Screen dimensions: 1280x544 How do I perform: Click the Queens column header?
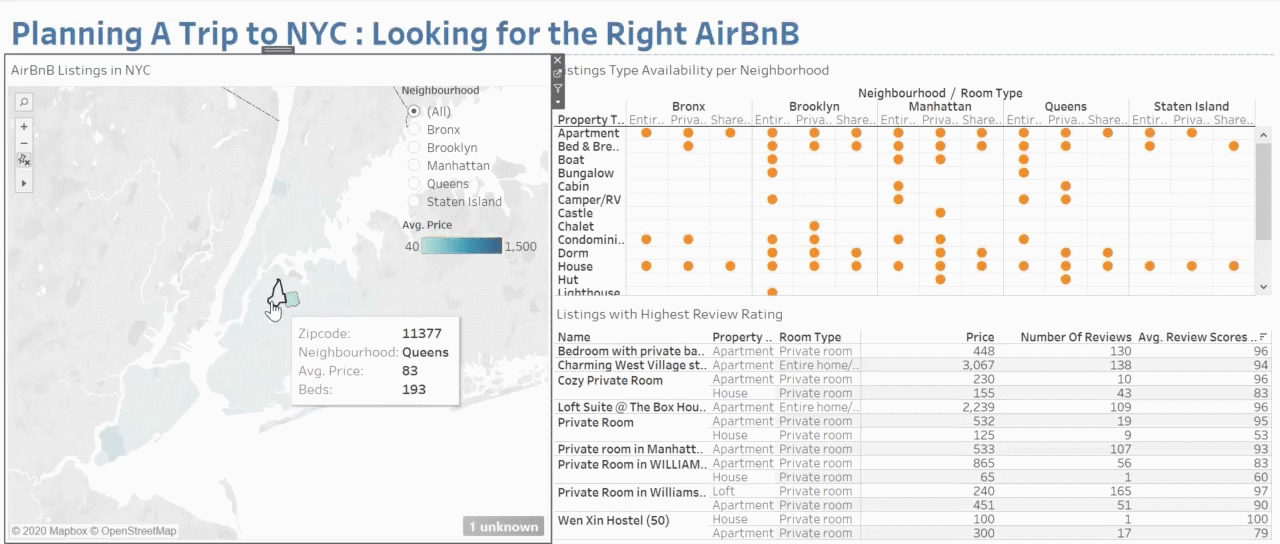click(x=1065, y=106)
